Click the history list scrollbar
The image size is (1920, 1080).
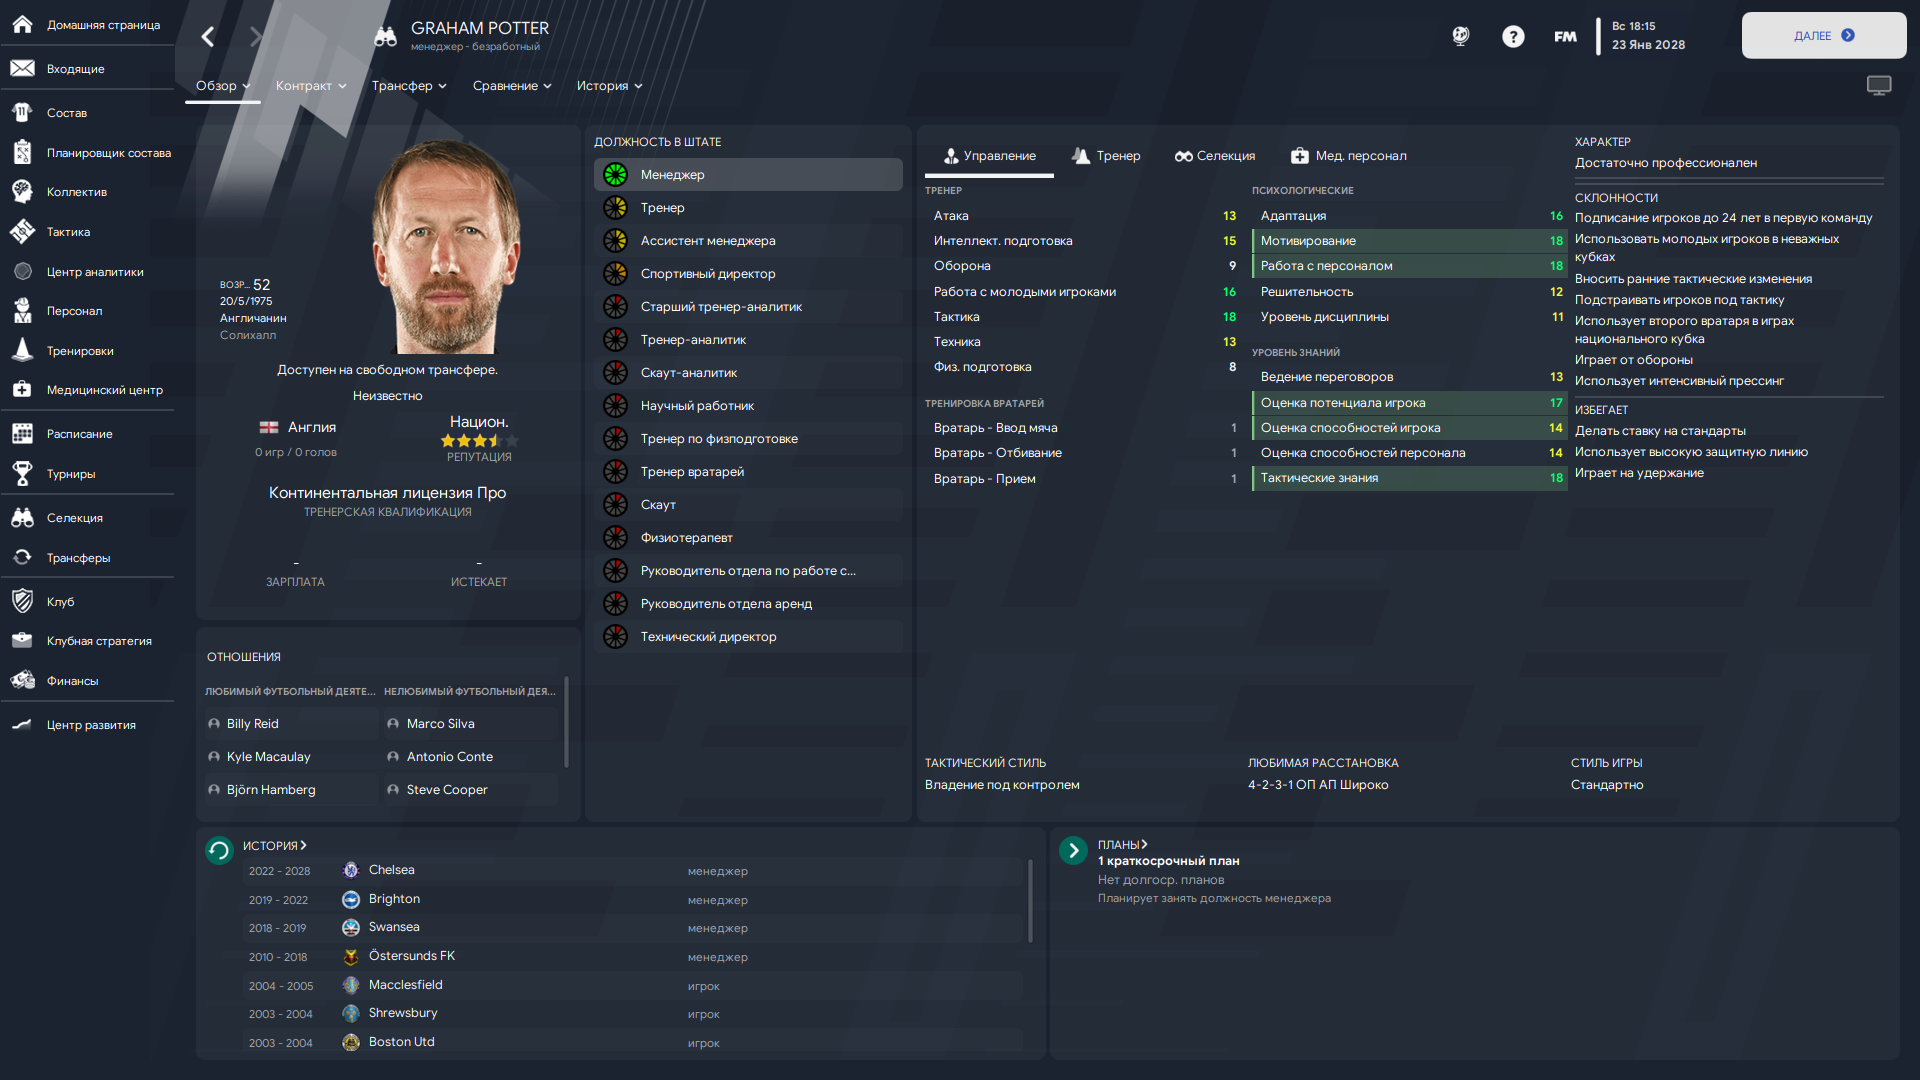(x=1030, y=900)
